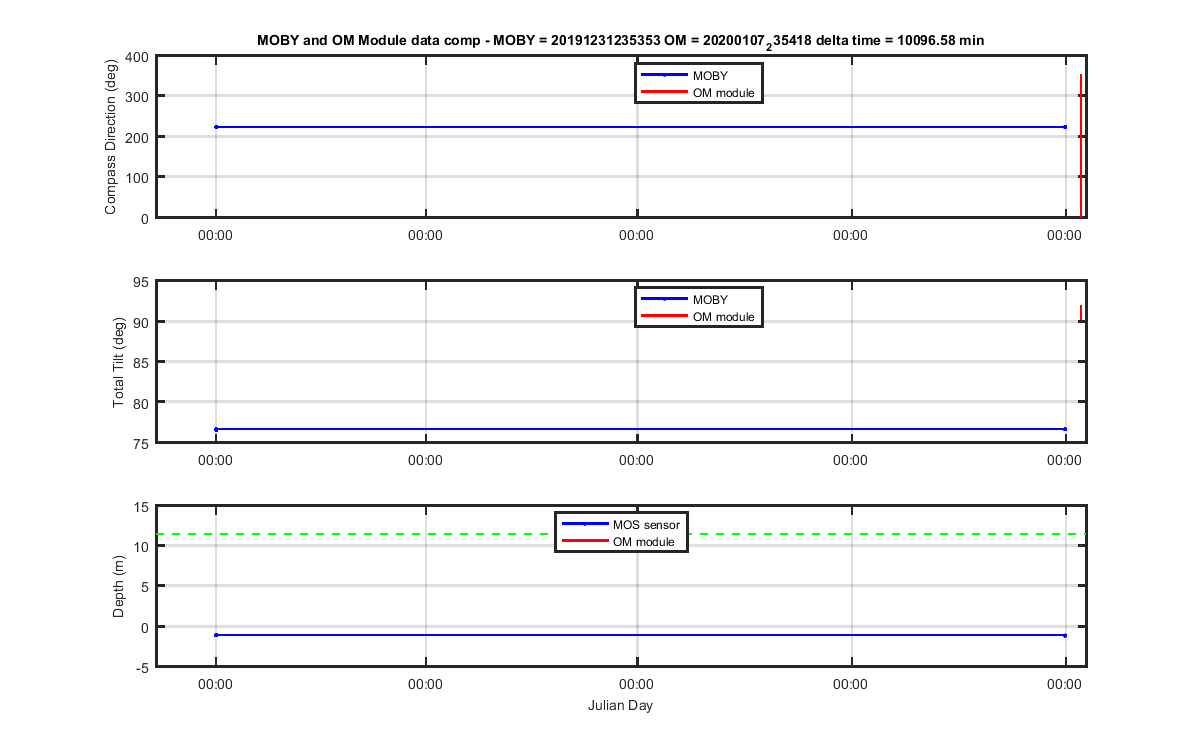The height and width of the screenshot is (750, 1200).
Task: Click the '0' tick on Depth axis
Action: pos(146,627)
